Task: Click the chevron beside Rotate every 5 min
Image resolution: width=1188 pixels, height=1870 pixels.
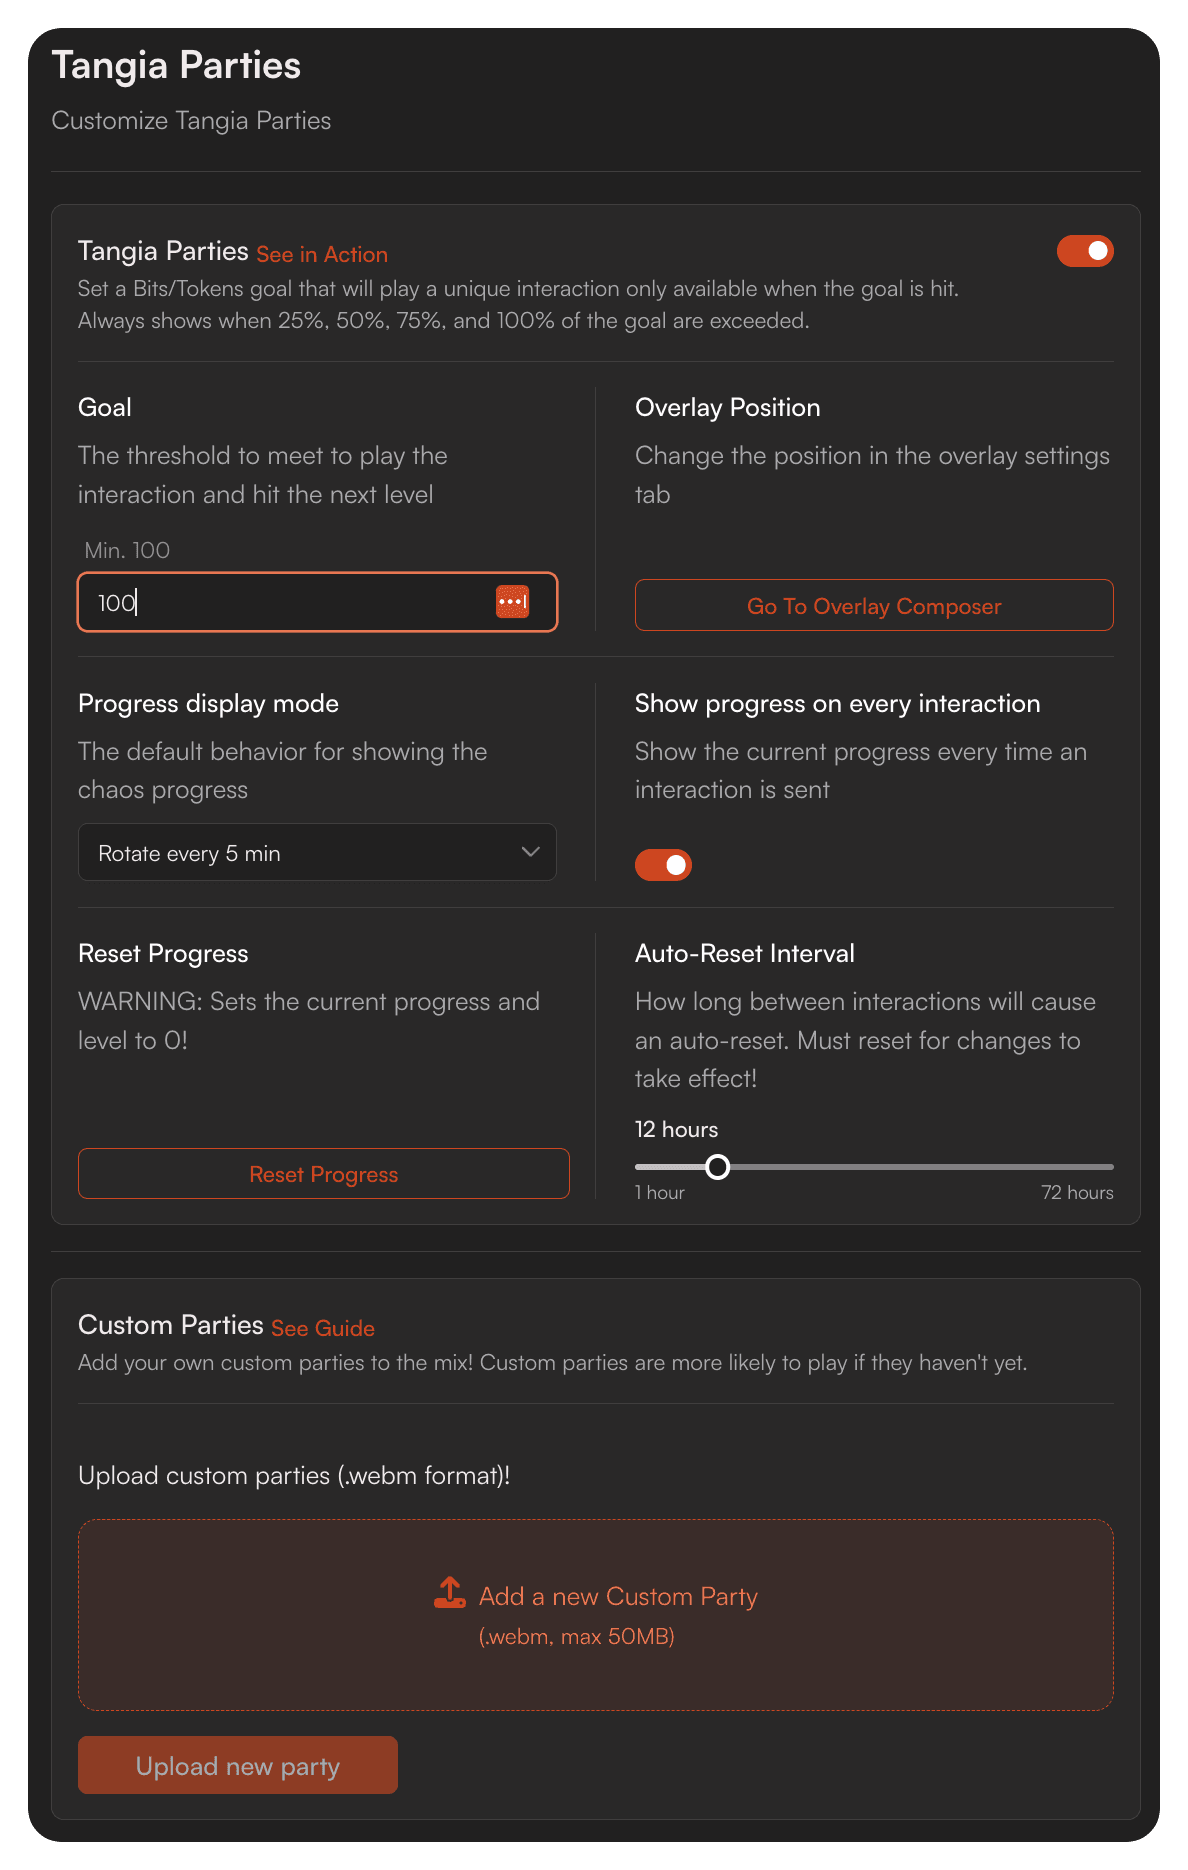Action: pyautogui.click(x=530, y=853)
